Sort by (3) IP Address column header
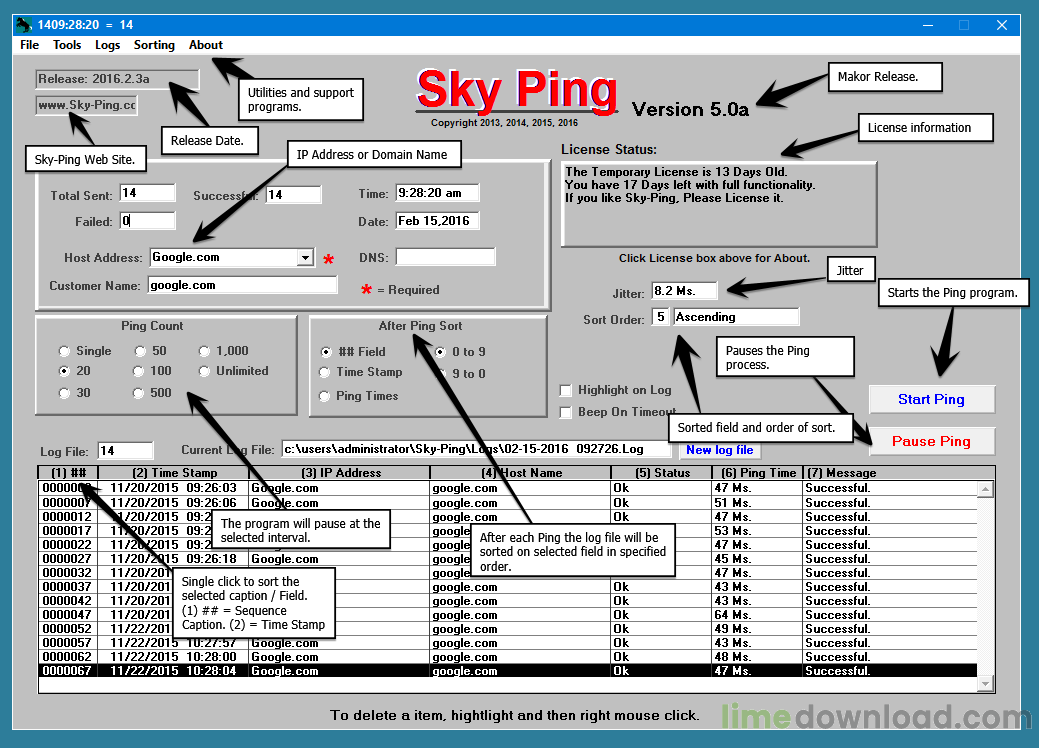 pyautogui.click(x=341, y=473)
